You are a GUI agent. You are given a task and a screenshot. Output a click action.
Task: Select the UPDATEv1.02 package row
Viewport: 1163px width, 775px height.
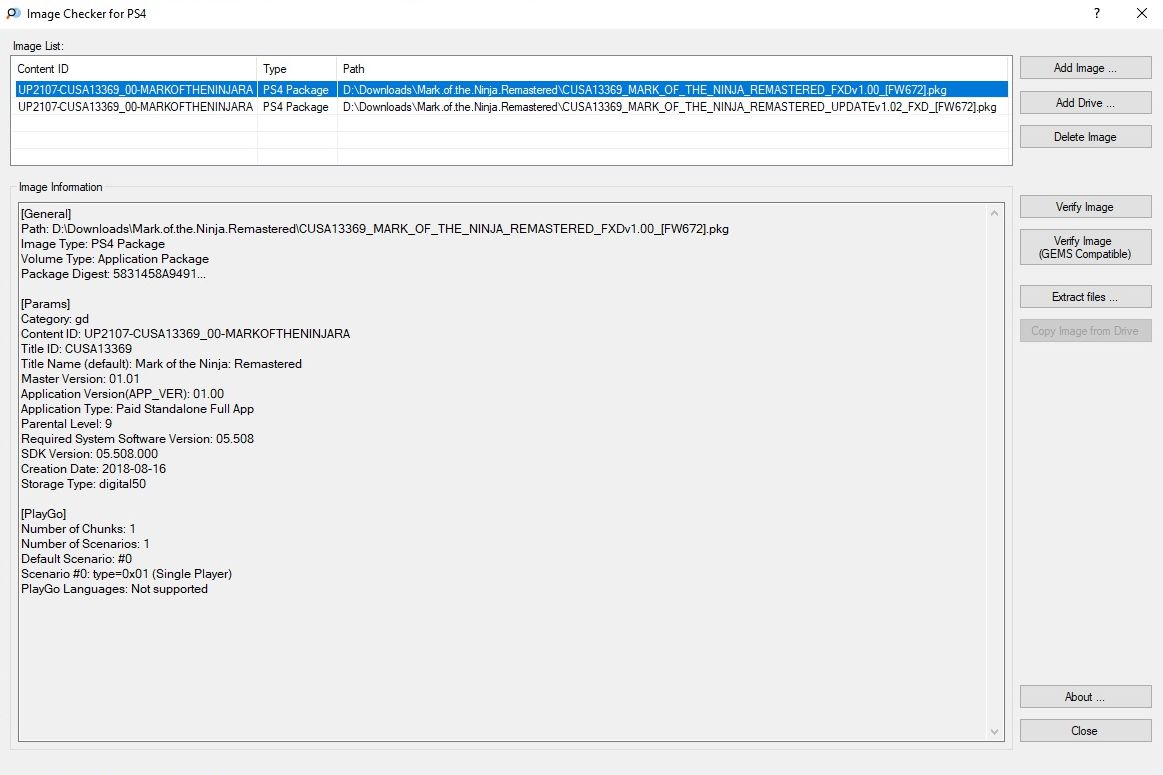(511, 107)
